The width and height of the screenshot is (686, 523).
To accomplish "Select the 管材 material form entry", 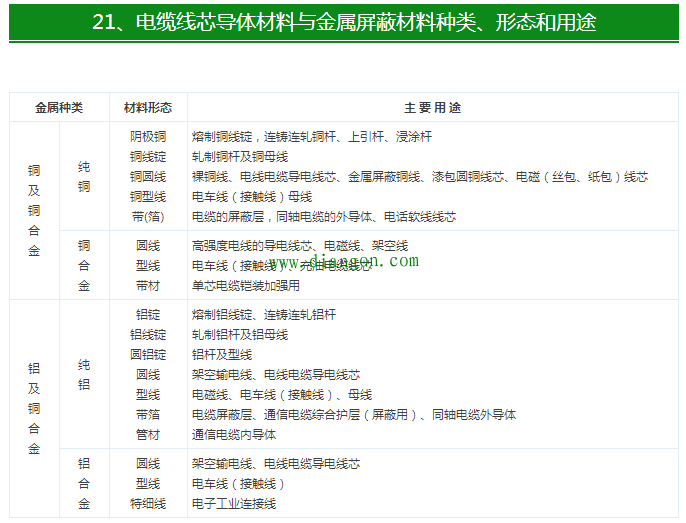I will [x=147, y=435].
